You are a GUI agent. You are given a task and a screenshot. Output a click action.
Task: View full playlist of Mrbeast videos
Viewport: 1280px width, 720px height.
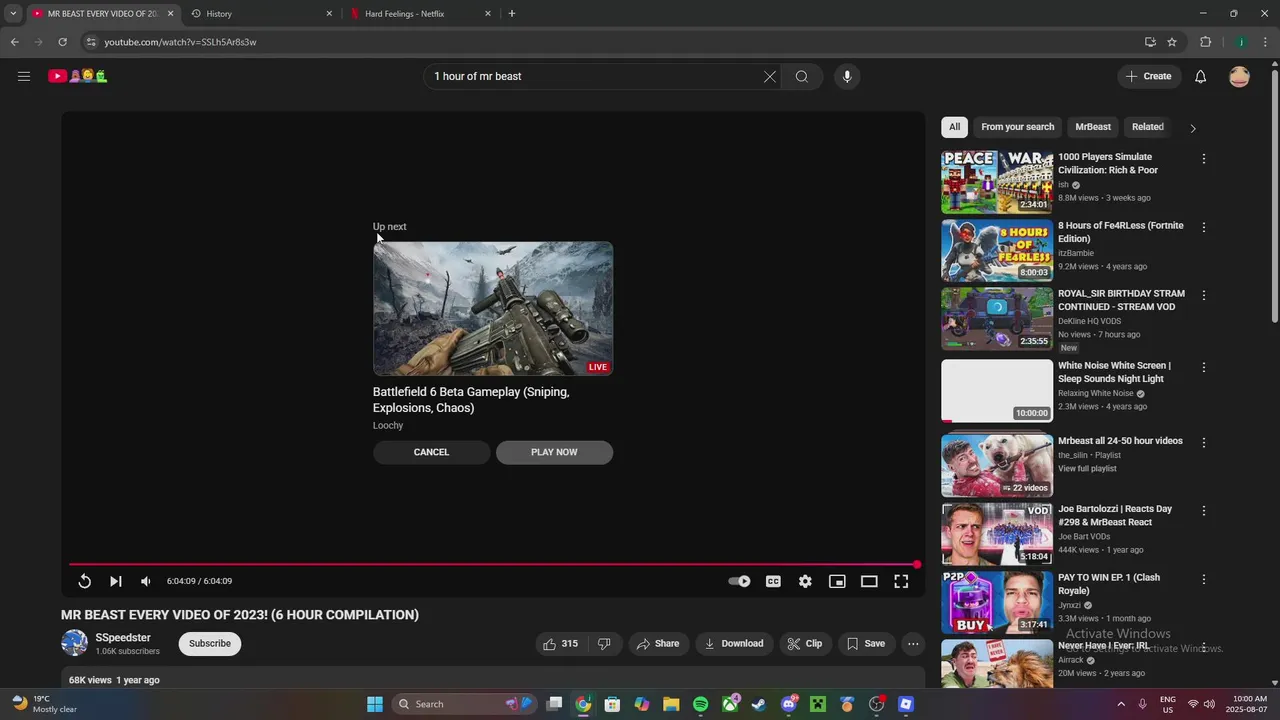1087,468
